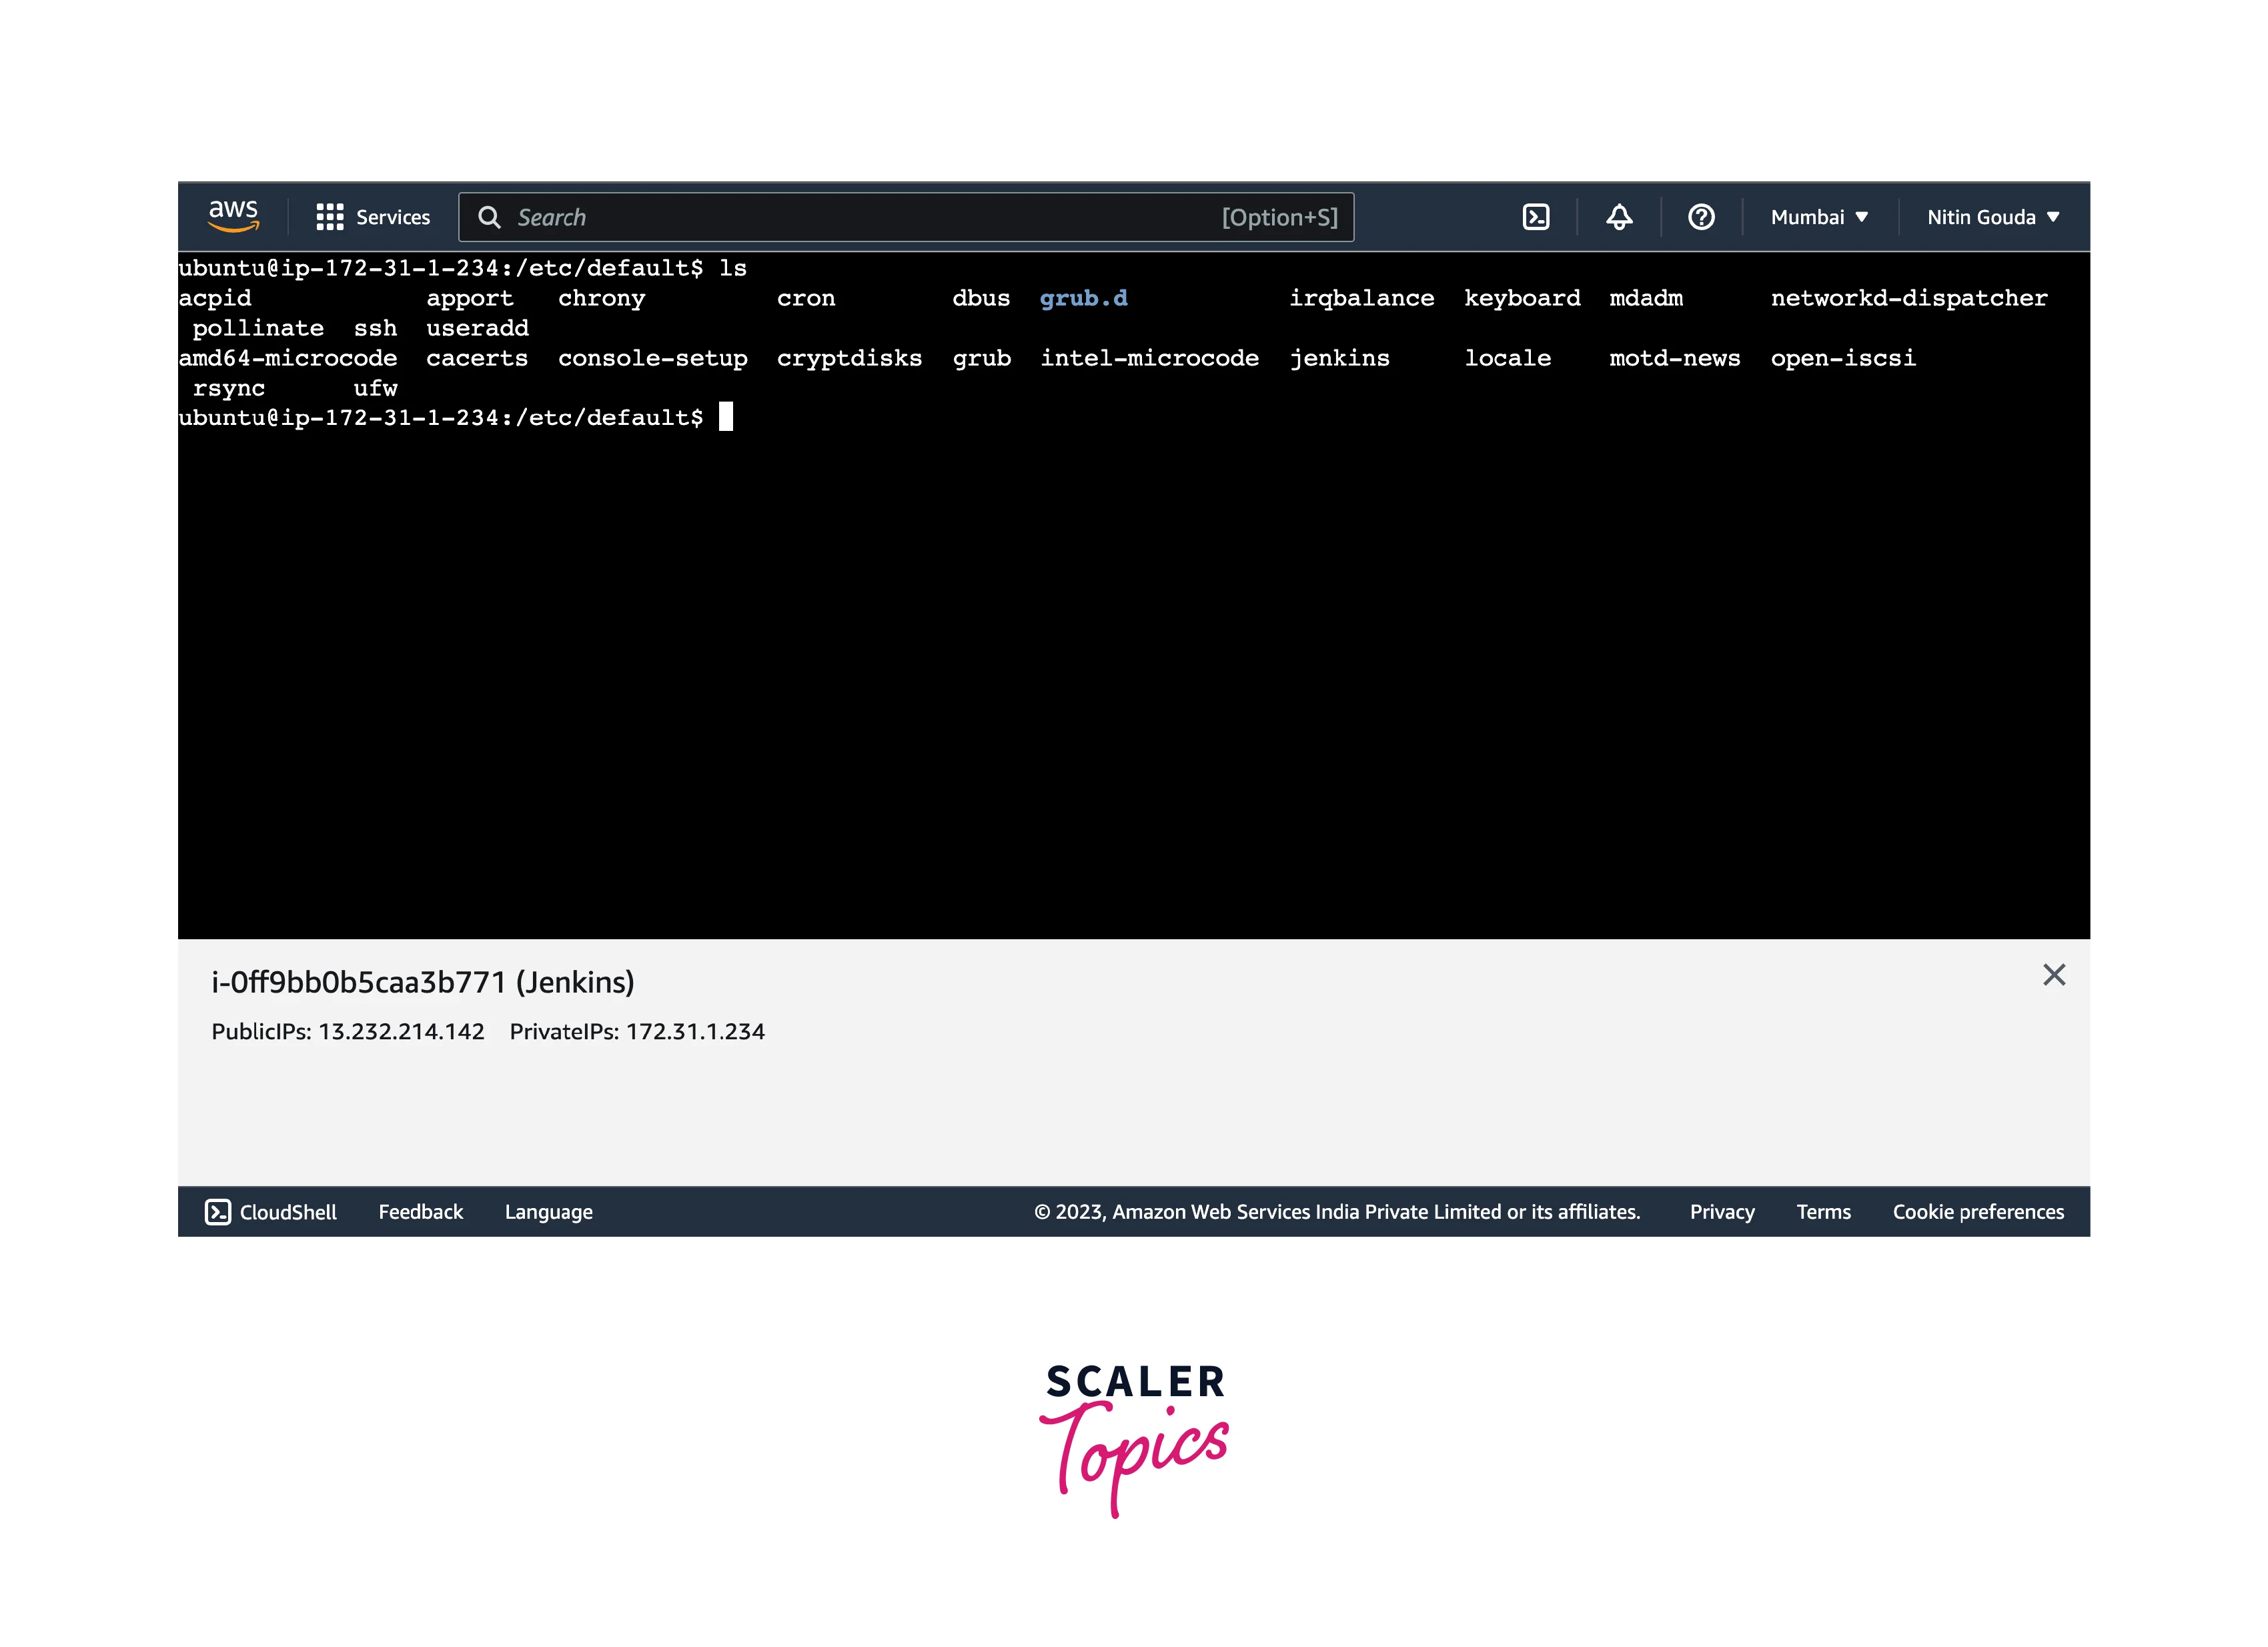Click the CloudShell footer text

pos(288,1212)
